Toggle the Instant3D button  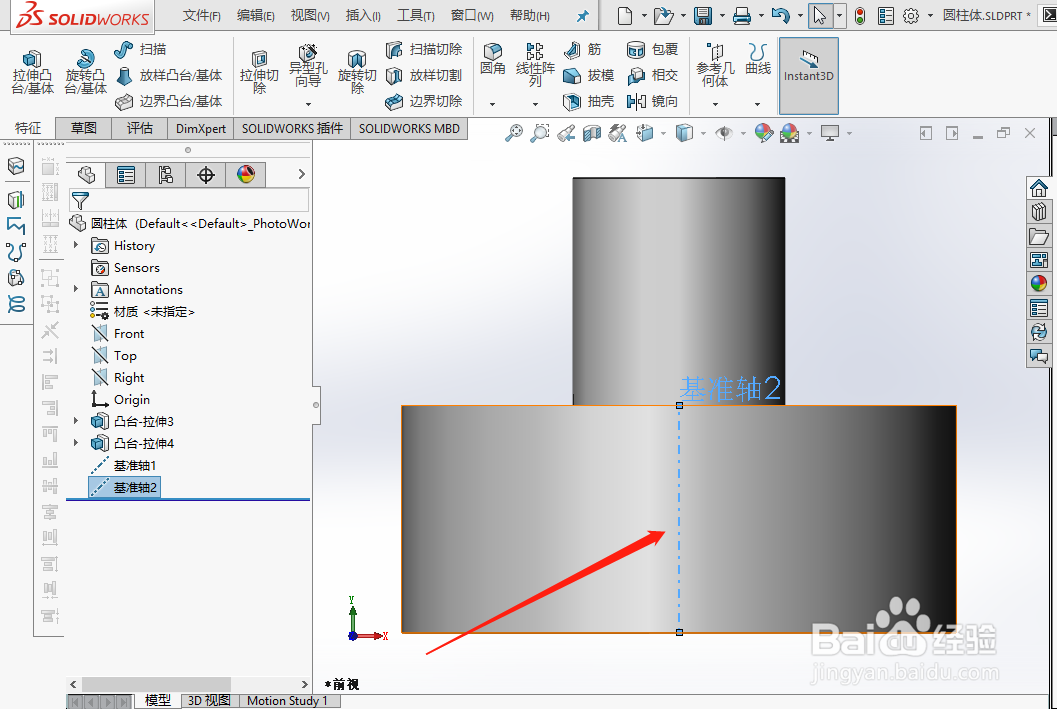pyautogui.click(x=808, y=75)
